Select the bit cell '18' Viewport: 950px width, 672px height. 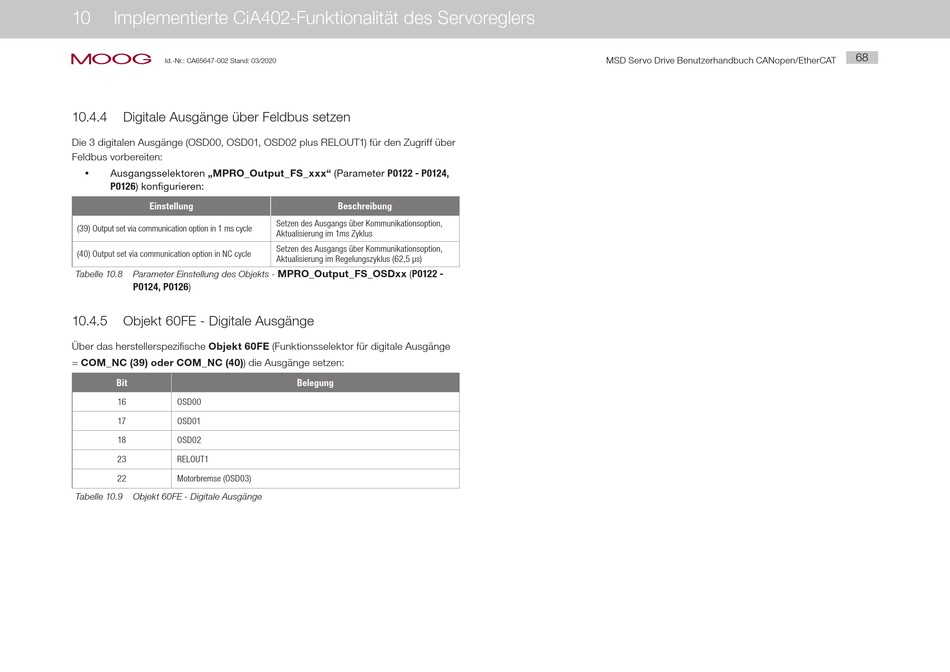(x=122, y=440)
